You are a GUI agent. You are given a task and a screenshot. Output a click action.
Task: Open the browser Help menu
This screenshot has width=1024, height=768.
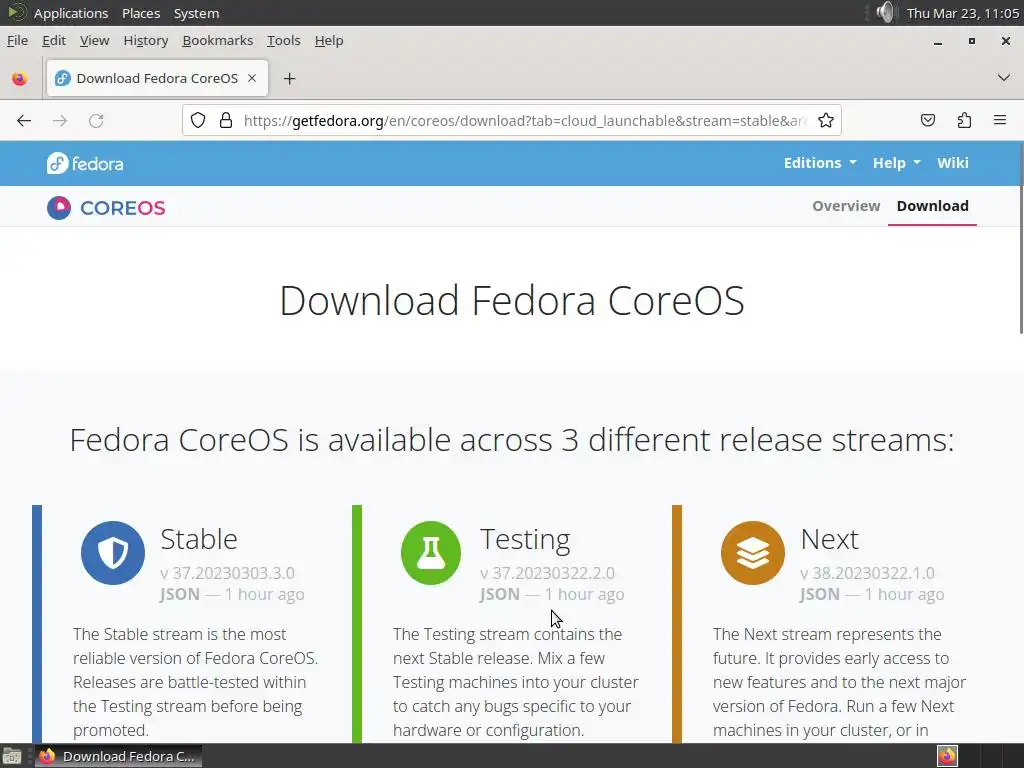pos(328,40)
